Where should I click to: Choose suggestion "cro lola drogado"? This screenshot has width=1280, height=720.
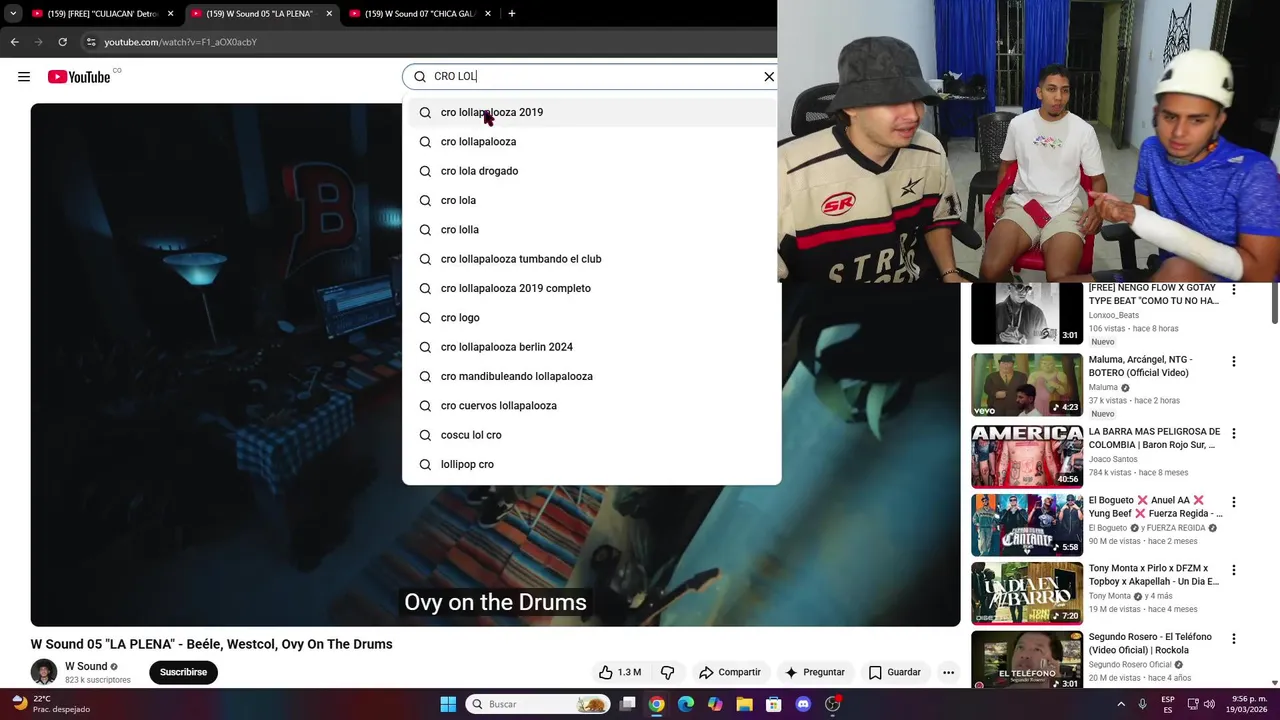click(591, 171)
